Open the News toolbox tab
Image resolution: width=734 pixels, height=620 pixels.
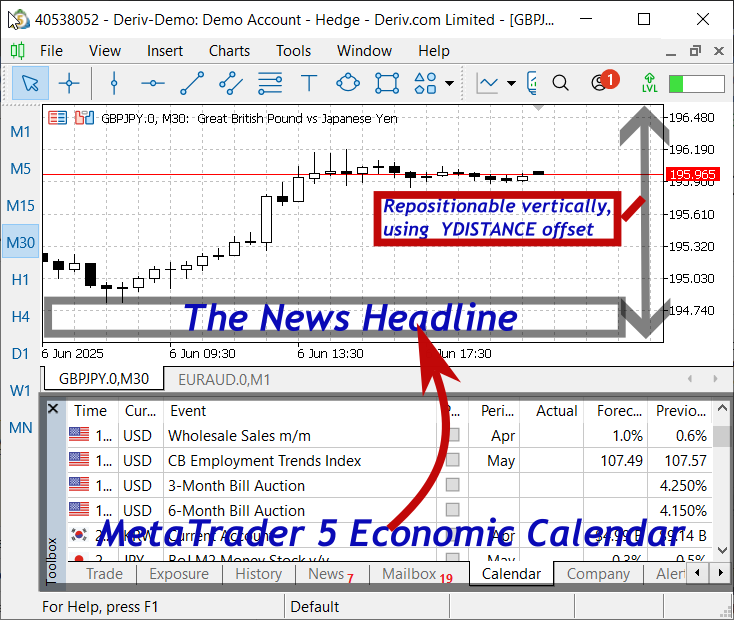coord(331,574)
